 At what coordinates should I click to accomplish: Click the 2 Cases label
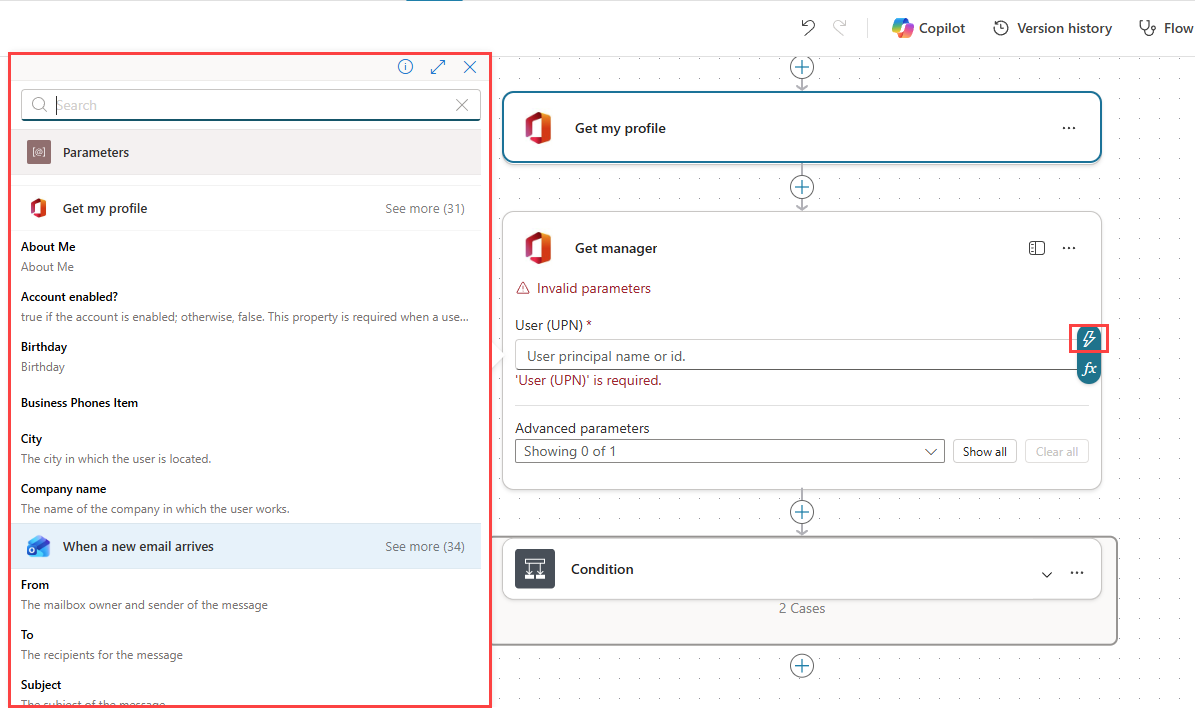(802, 609)
